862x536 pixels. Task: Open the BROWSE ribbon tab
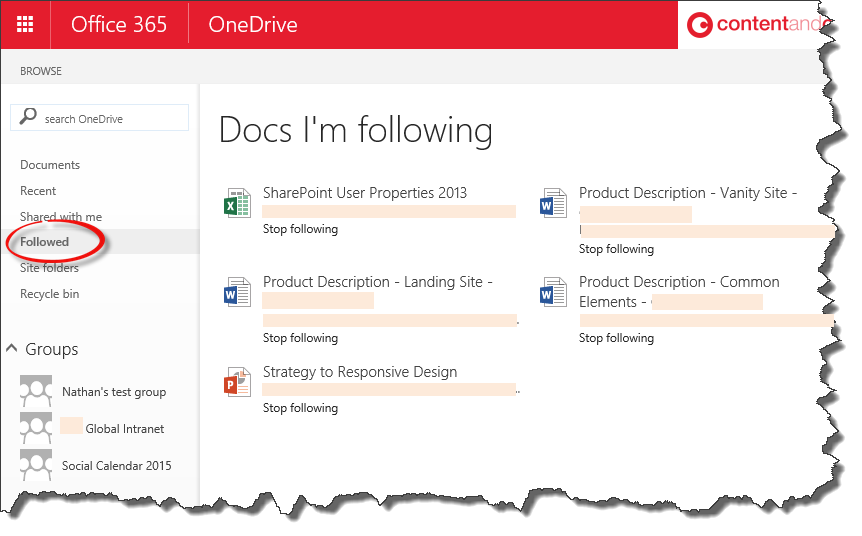(x=41, y=71)
